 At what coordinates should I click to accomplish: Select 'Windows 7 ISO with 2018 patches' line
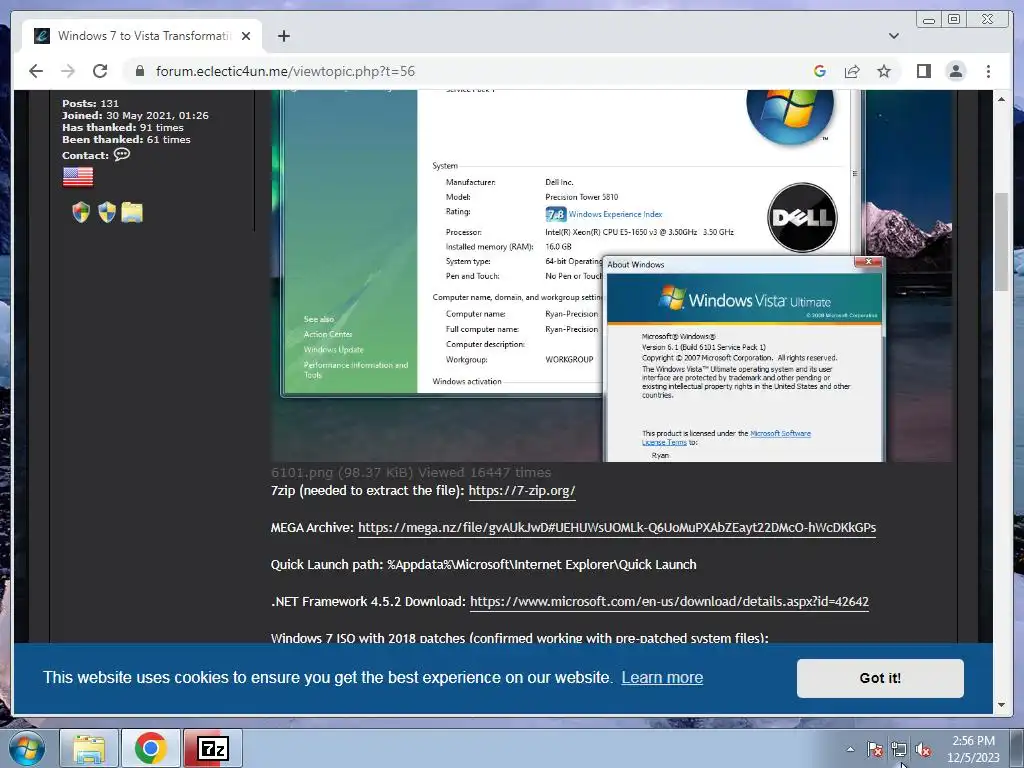[519, 637]
